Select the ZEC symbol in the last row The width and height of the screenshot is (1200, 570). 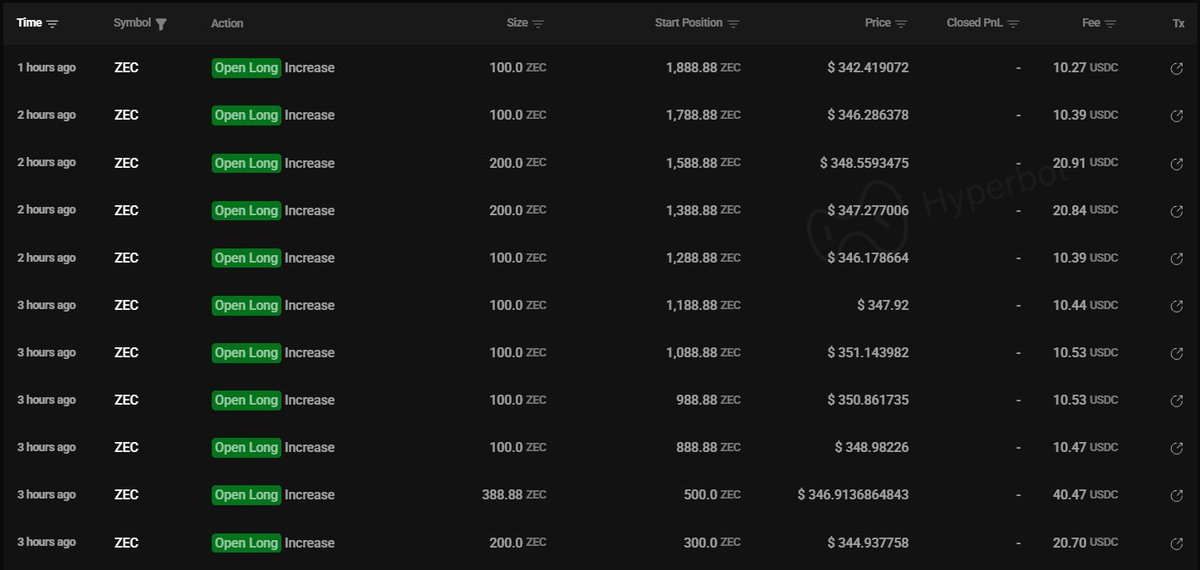coord(126,543)
